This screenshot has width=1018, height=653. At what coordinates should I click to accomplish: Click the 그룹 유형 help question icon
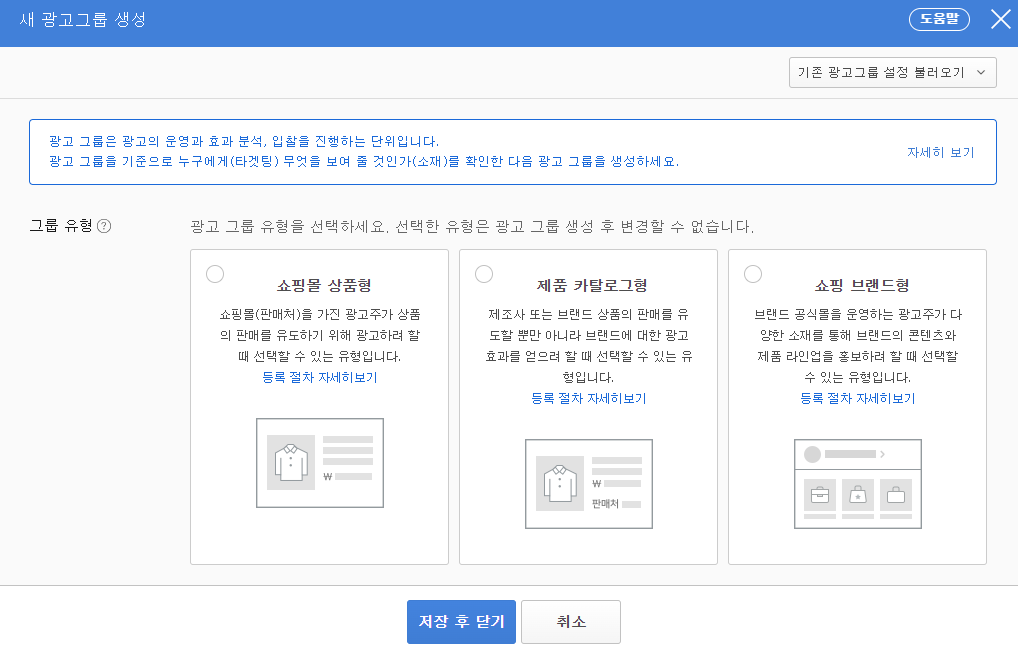pos(104,226)
